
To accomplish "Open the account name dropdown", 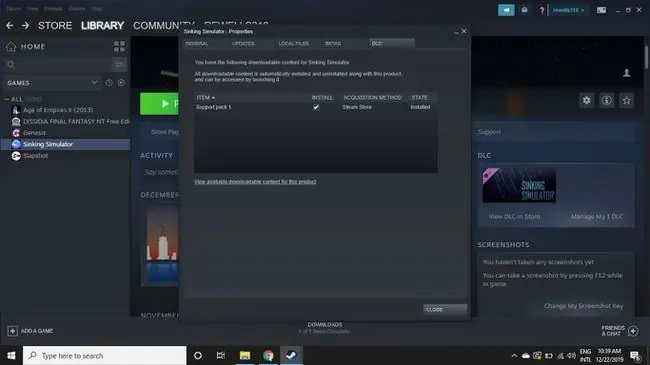I will pyautogui.click(x=569, y=10).
